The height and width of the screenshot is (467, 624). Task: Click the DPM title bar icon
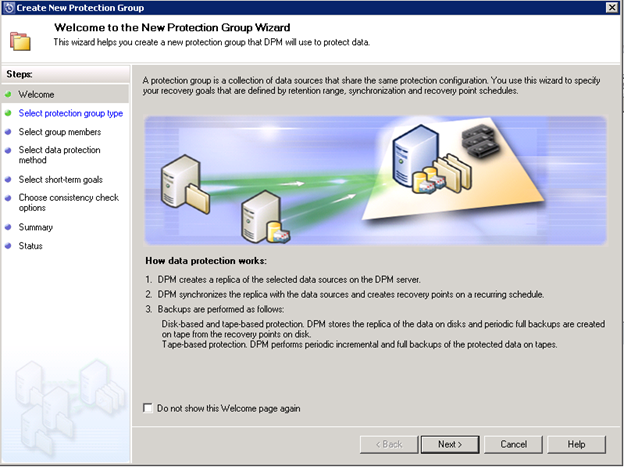(x=9, y=8)
